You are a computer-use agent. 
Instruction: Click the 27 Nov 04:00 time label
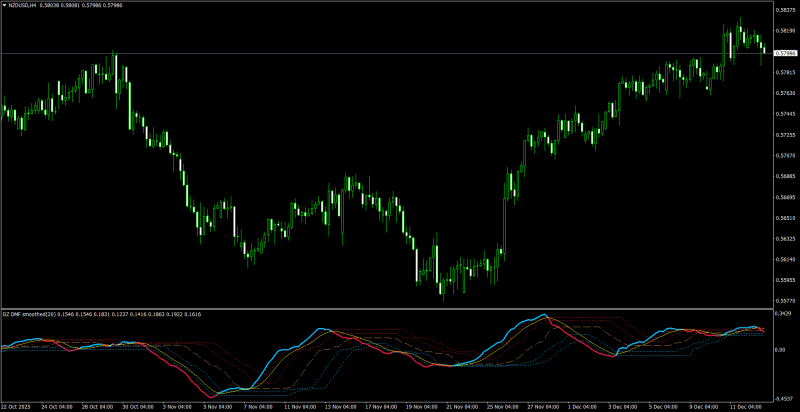pyautogui.click(x=545, y=407)
